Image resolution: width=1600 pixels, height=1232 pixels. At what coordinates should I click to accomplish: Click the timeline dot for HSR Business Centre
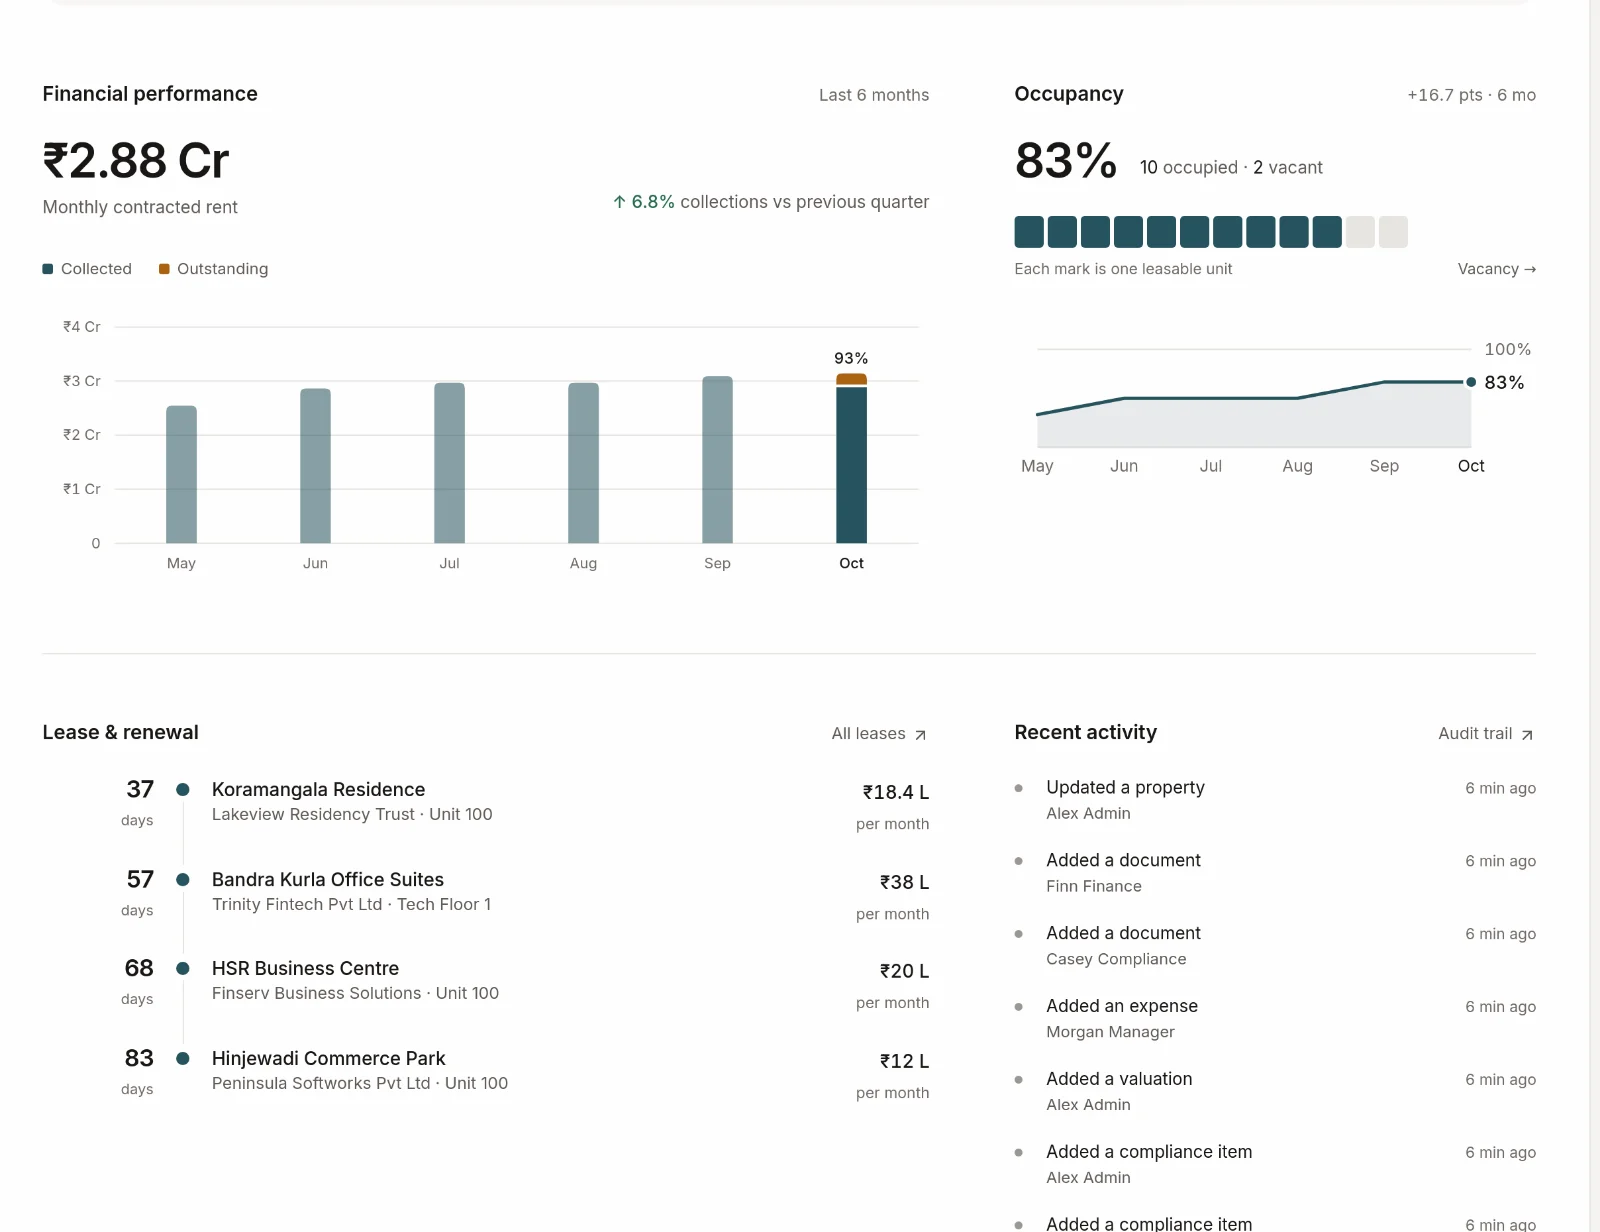[183, 969]
